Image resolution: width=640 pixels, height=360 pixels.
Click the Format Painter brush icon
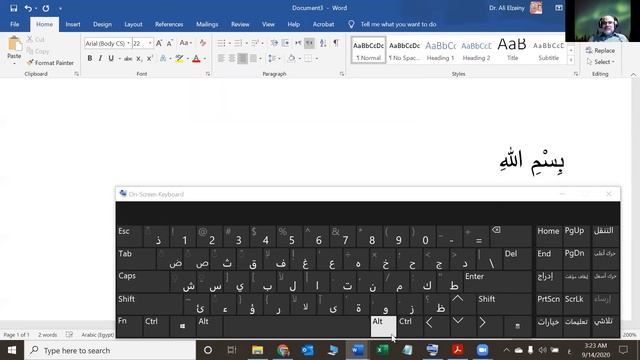click(x=30, y=63)
